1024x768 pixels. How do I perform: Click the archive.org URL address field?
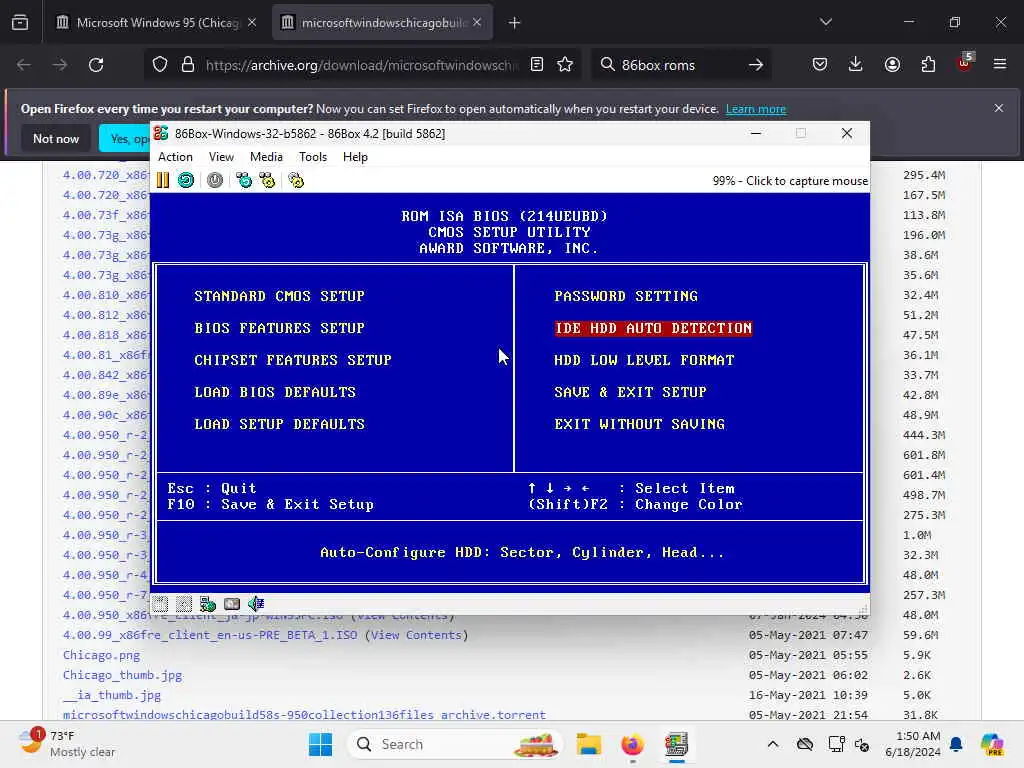pos(362,65)
